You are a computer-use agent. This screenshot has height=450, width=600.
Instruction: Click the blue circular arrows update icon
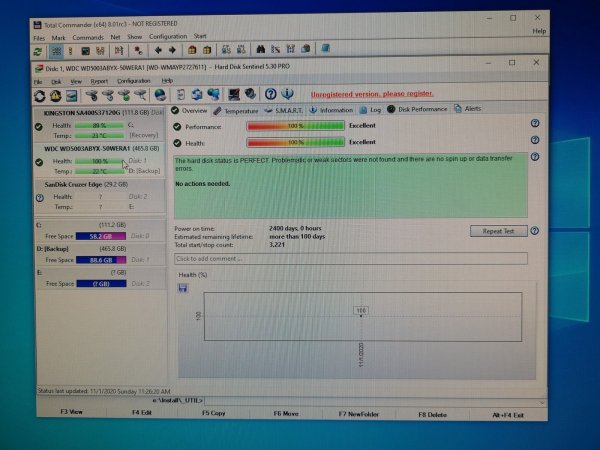(197, 94)
